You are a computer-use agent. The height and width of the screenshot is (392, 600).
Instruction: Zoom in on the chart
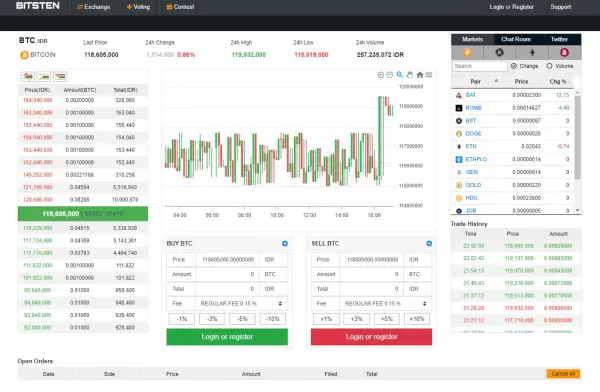(380, 75)
